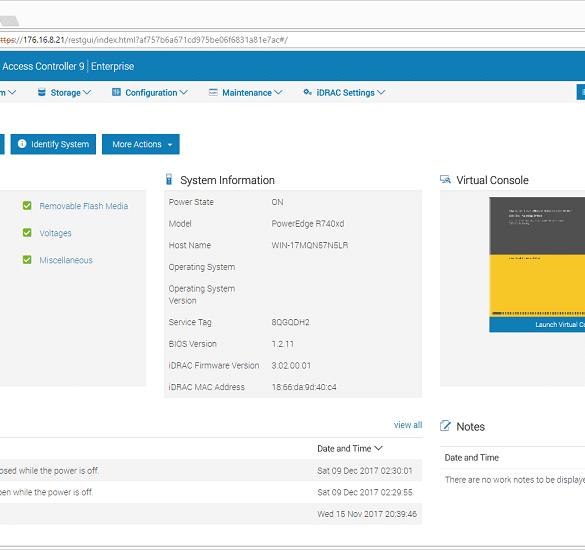The width and height of the screenshot is (585, 550).
Task: Open the Configuration menu
Action: coord(150,93)
